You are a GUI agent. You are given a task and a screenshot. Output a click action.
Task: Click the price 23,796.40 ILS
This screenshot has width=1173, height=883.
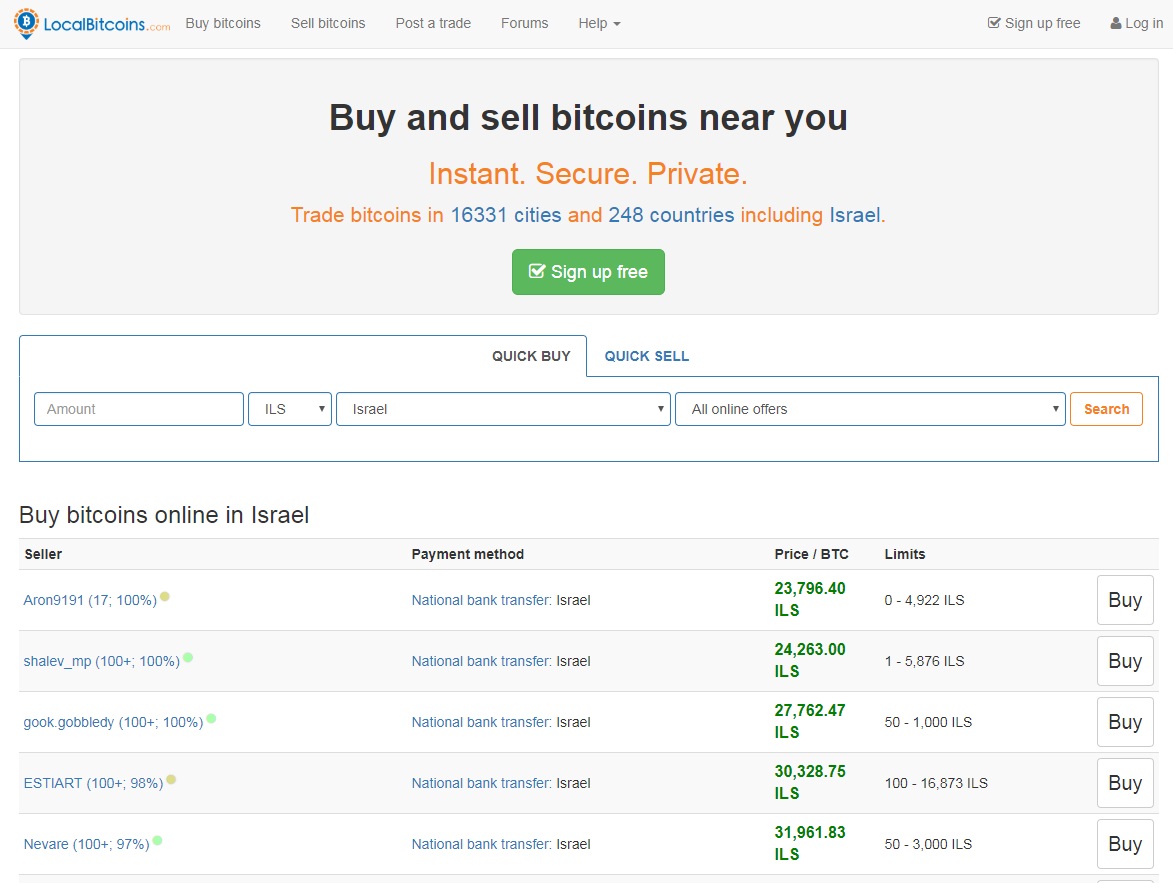809,599
